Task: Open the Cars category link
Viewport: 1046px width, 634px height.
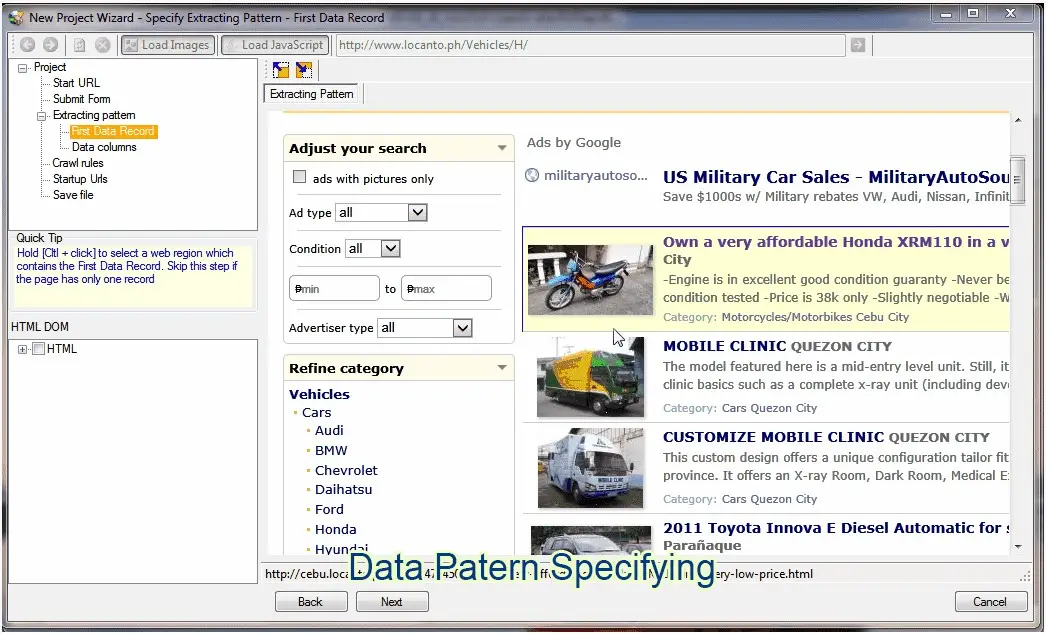Action: click(x=316, y=412)
